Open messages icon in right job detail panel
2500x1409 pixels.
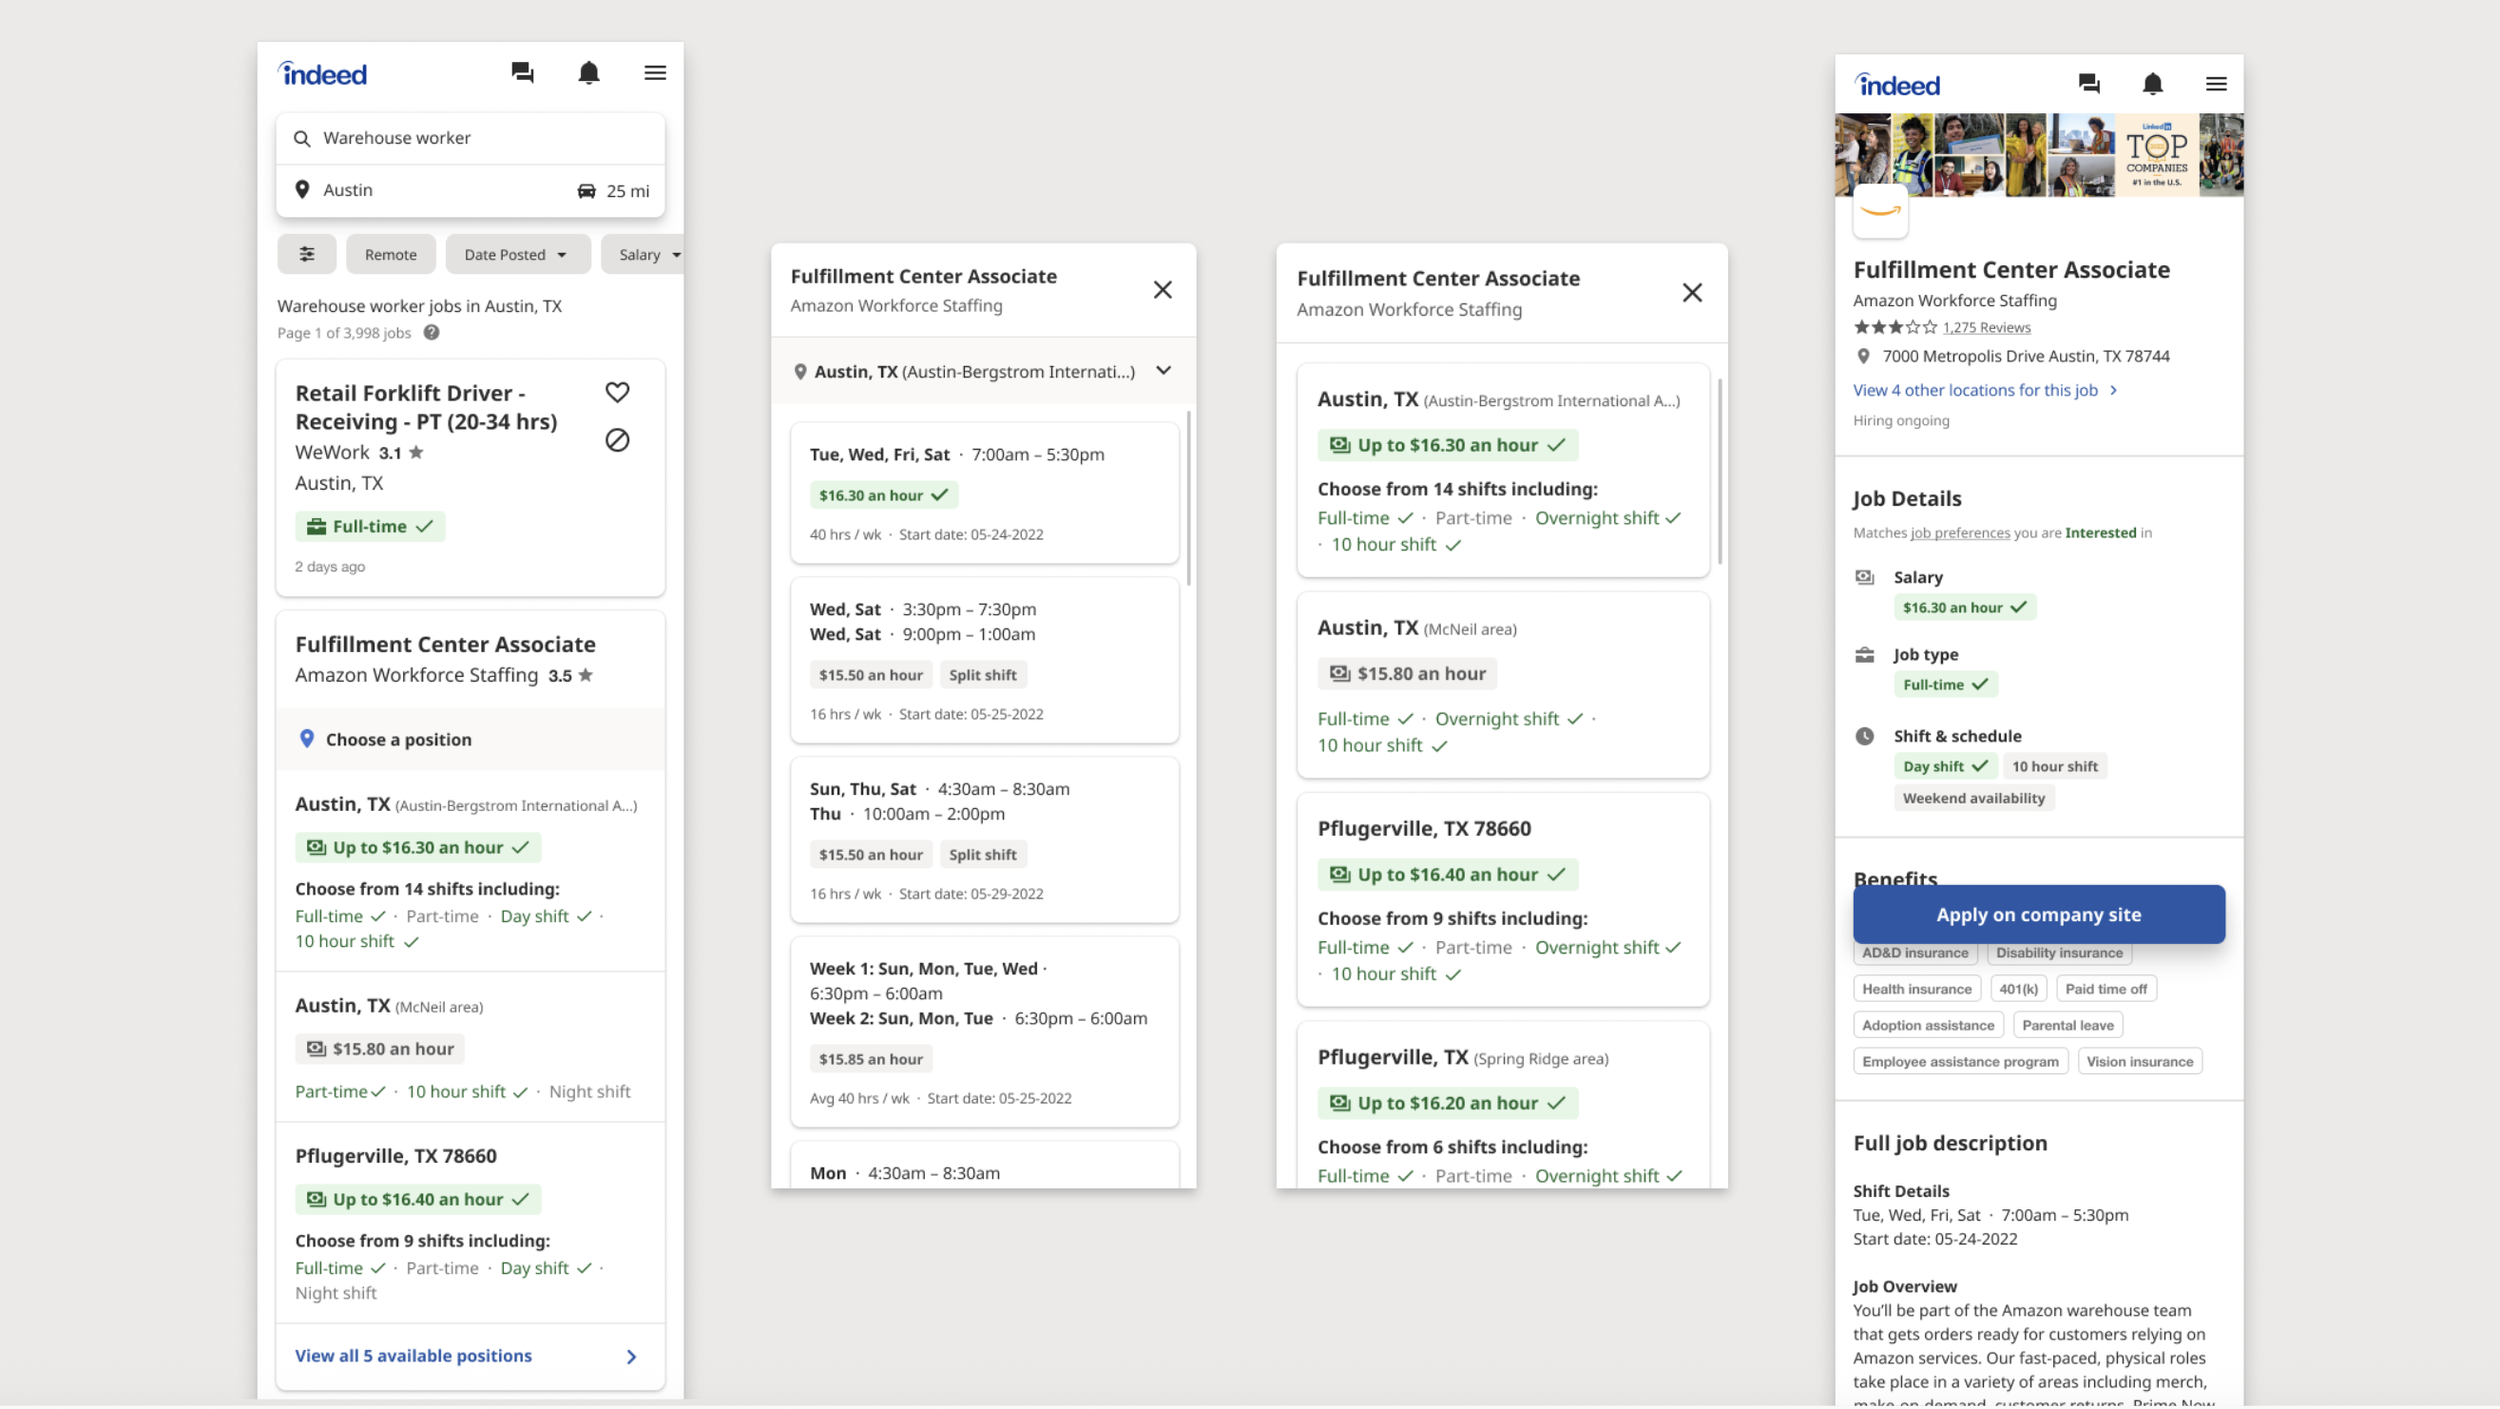coord(2089,84)
